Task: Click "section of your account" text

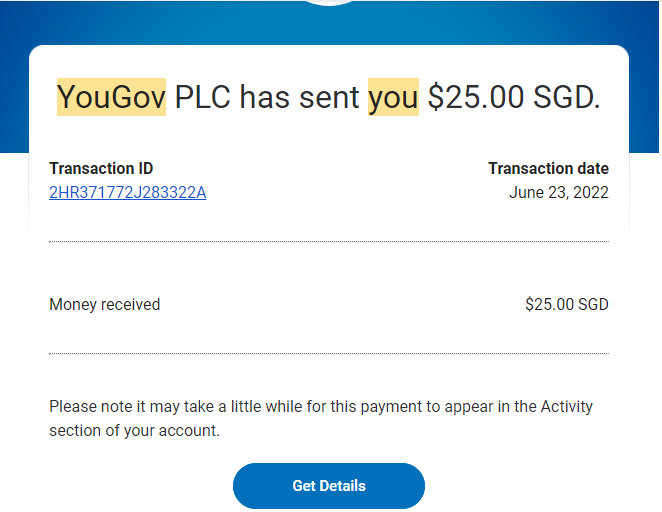Action: pyautogui.click(x=133, y=431)
